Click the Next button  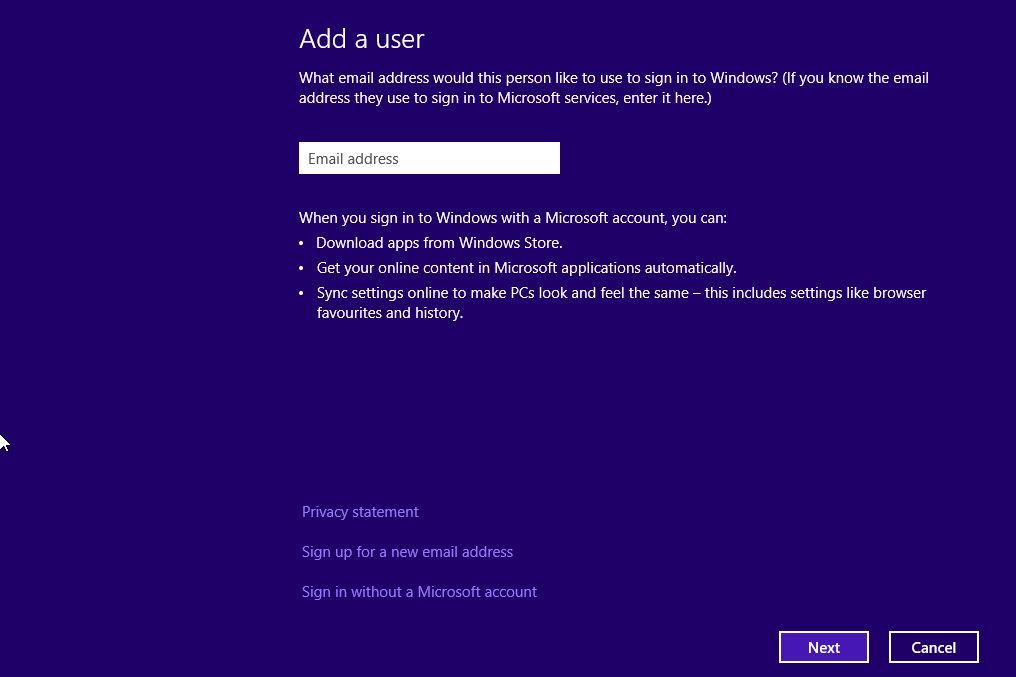[824, 647]
